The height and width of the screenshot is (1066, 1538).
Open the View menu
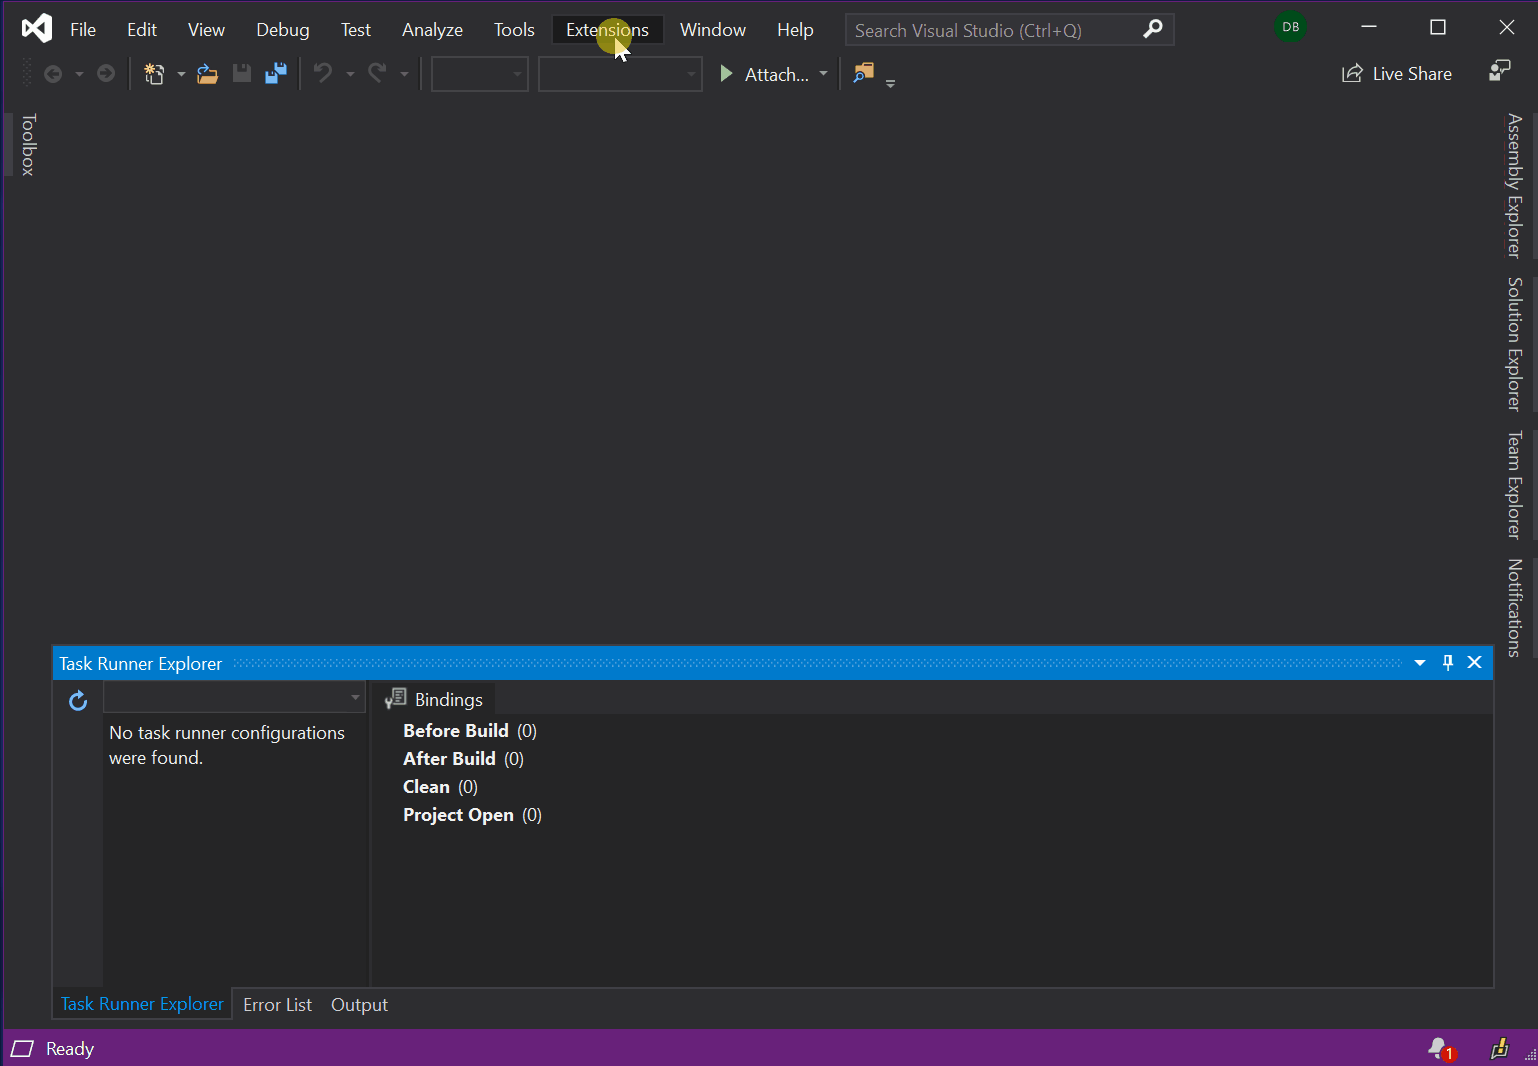pyautogui.click(x=206, y=30)
